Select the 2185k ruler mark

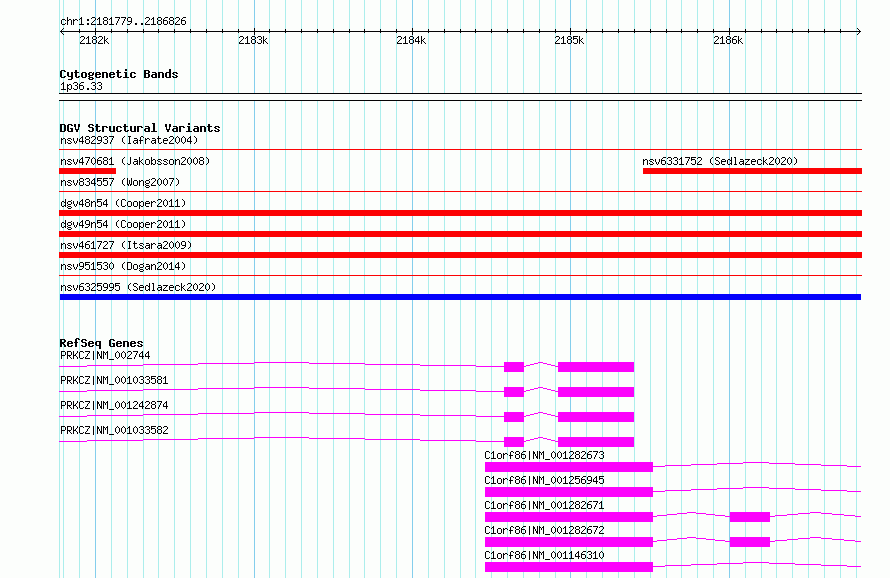569,40
